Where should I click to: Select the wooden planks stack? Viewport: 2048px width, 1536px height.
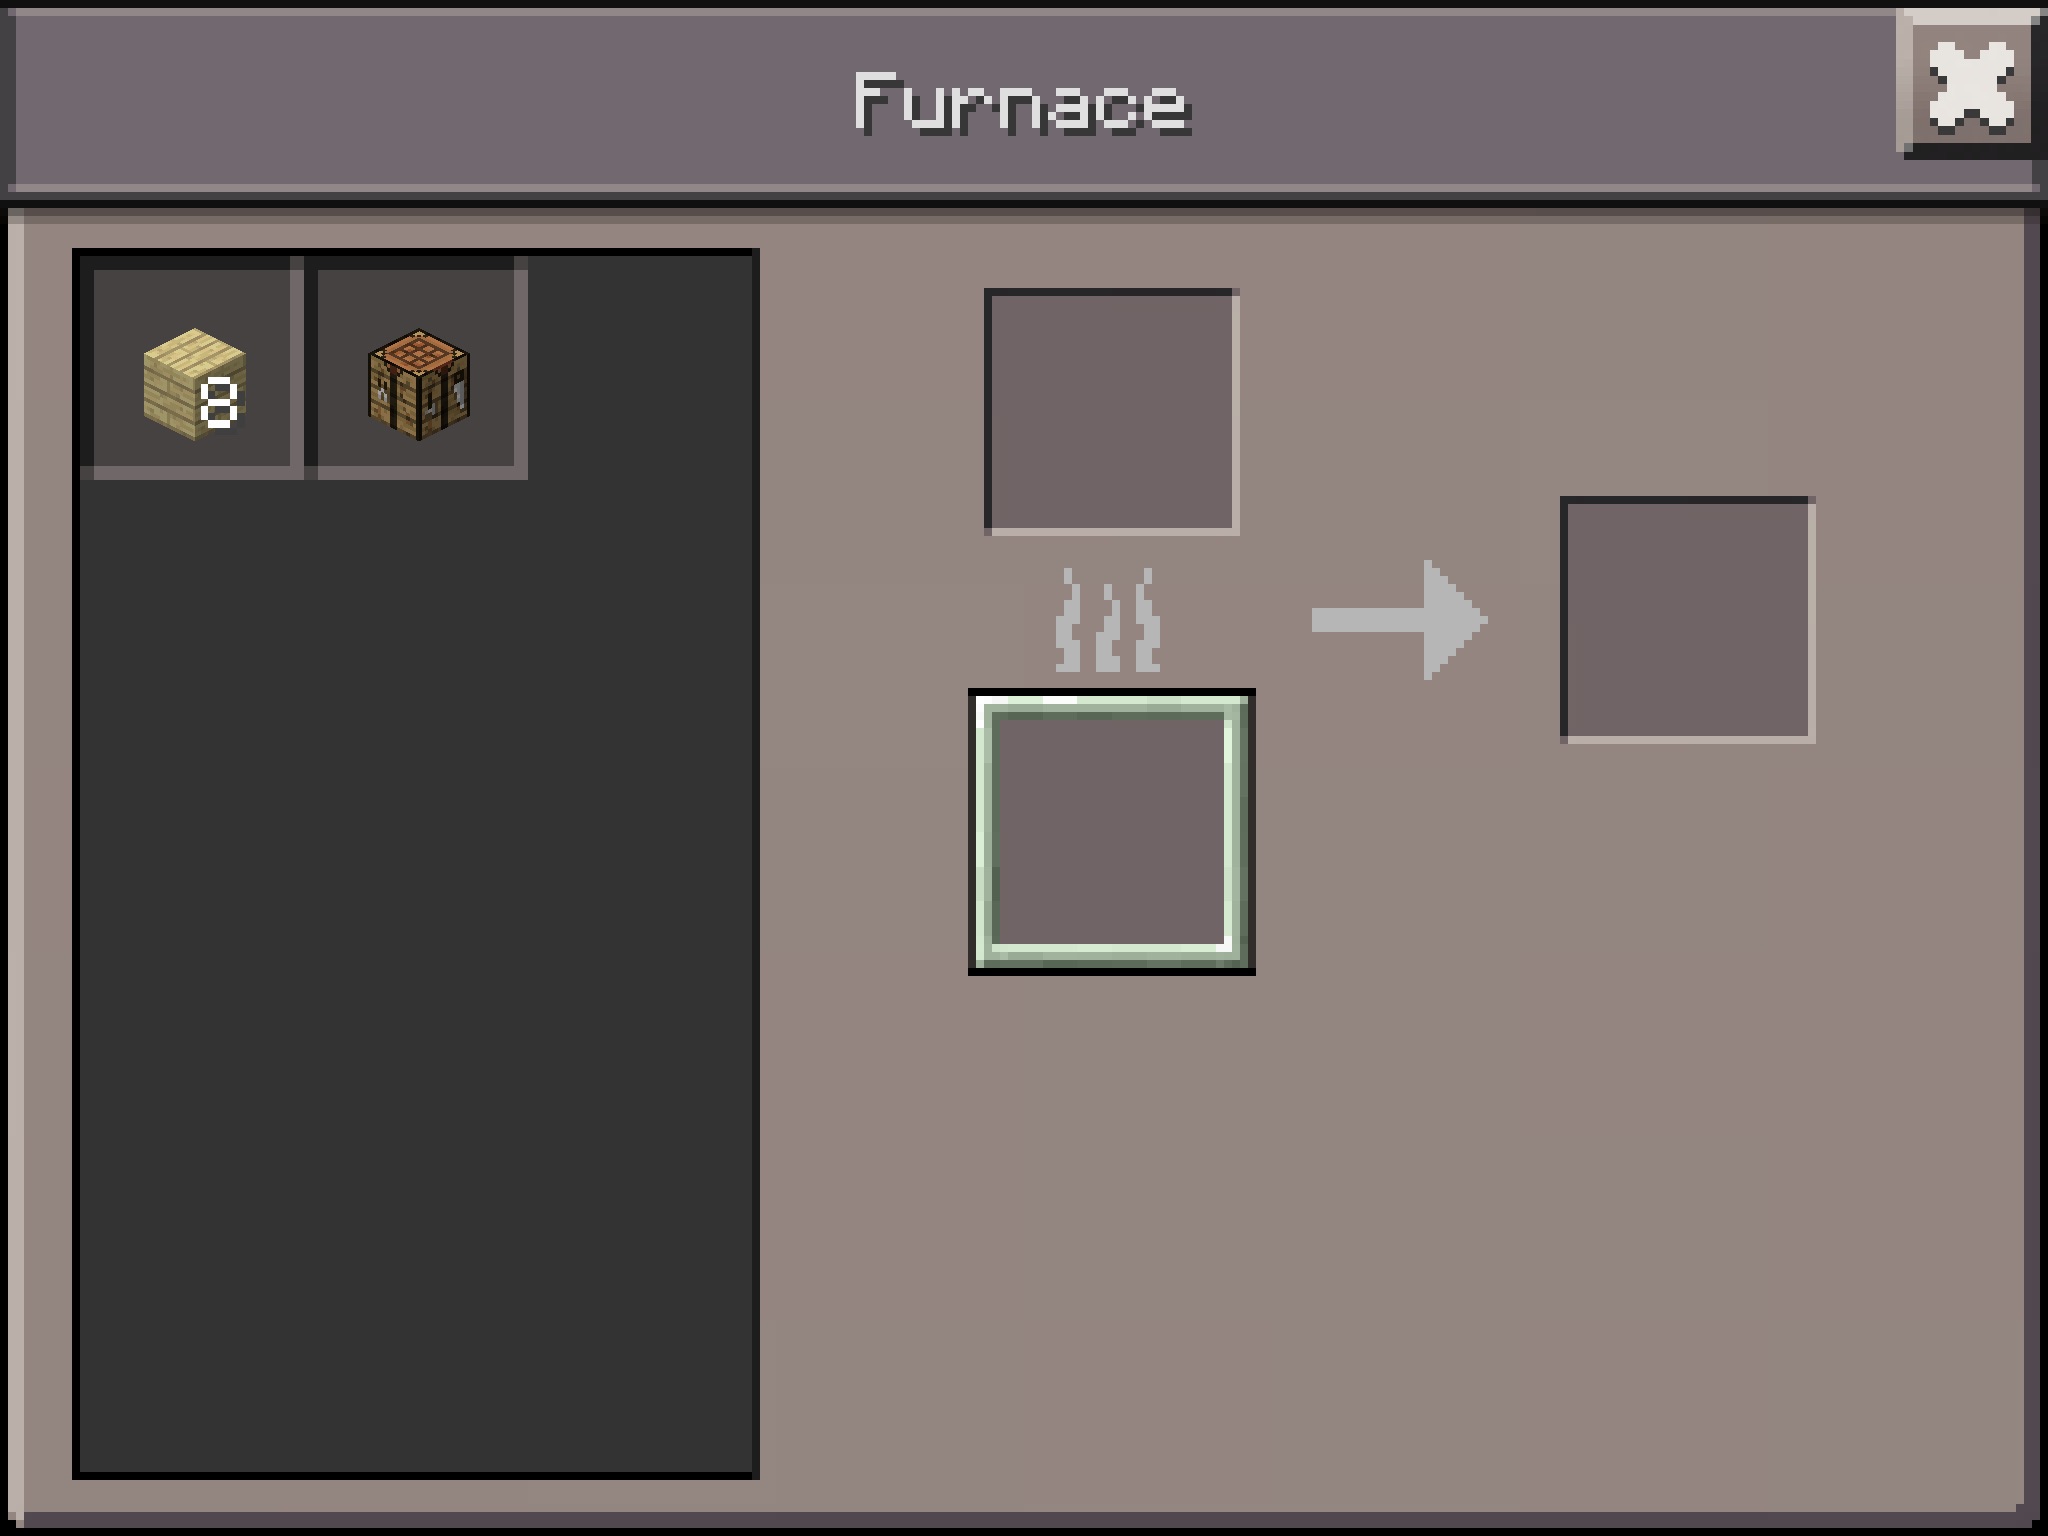[195, 384]
